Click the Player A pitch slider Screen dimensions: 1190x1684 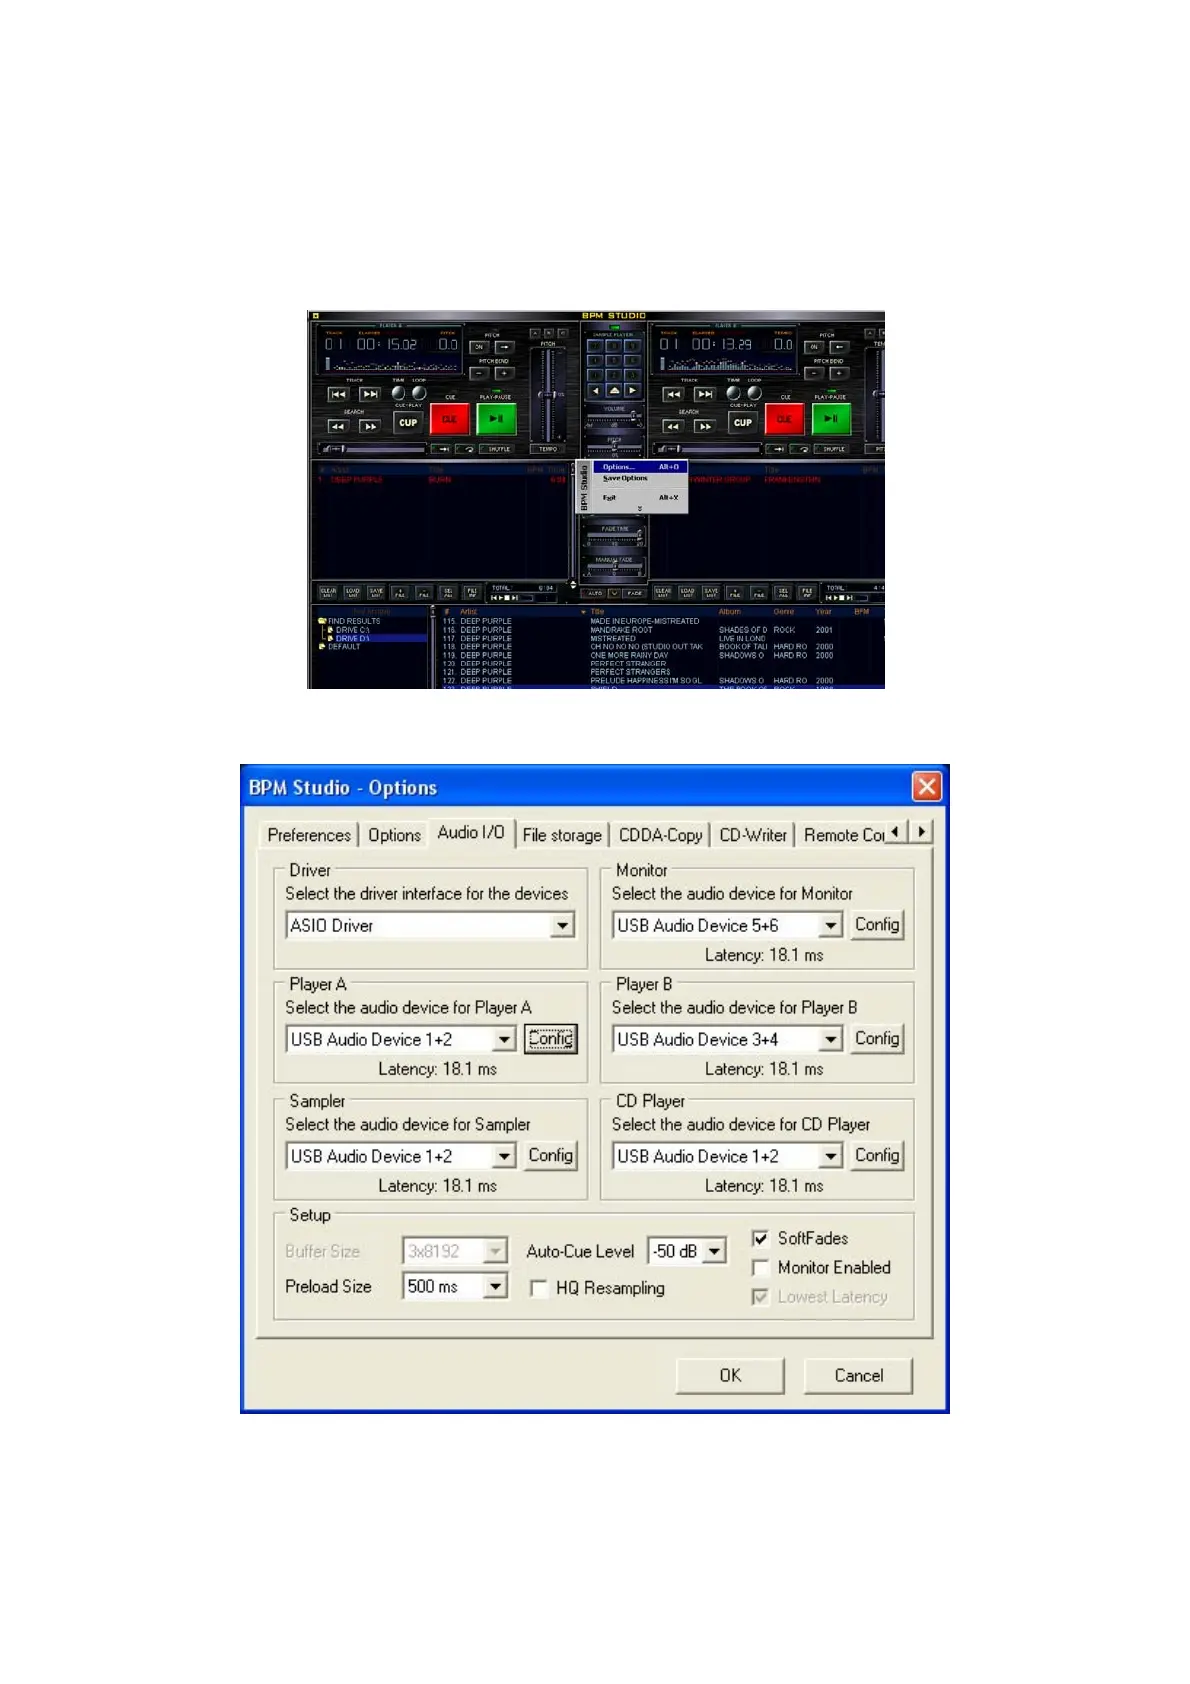[x=547, y=395]
